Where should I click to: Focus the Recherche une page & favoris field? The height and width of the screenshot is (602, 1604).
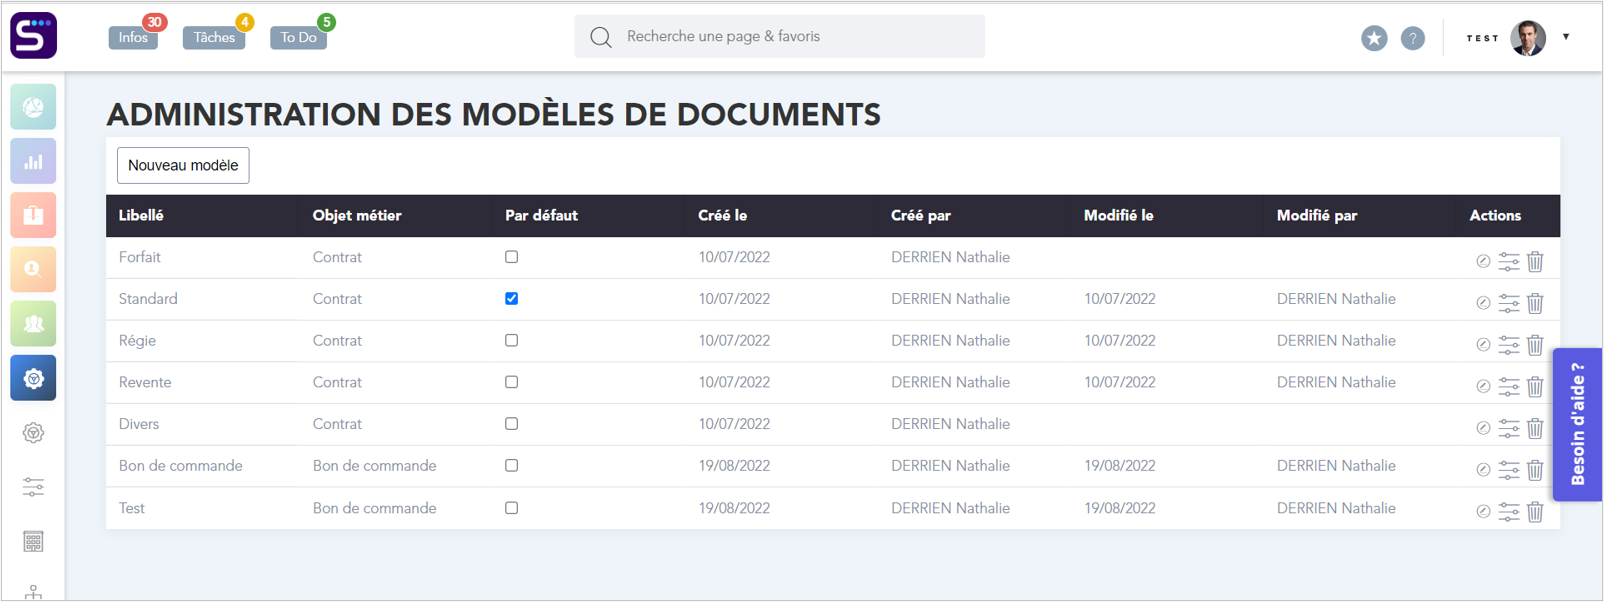click(780, 36)
